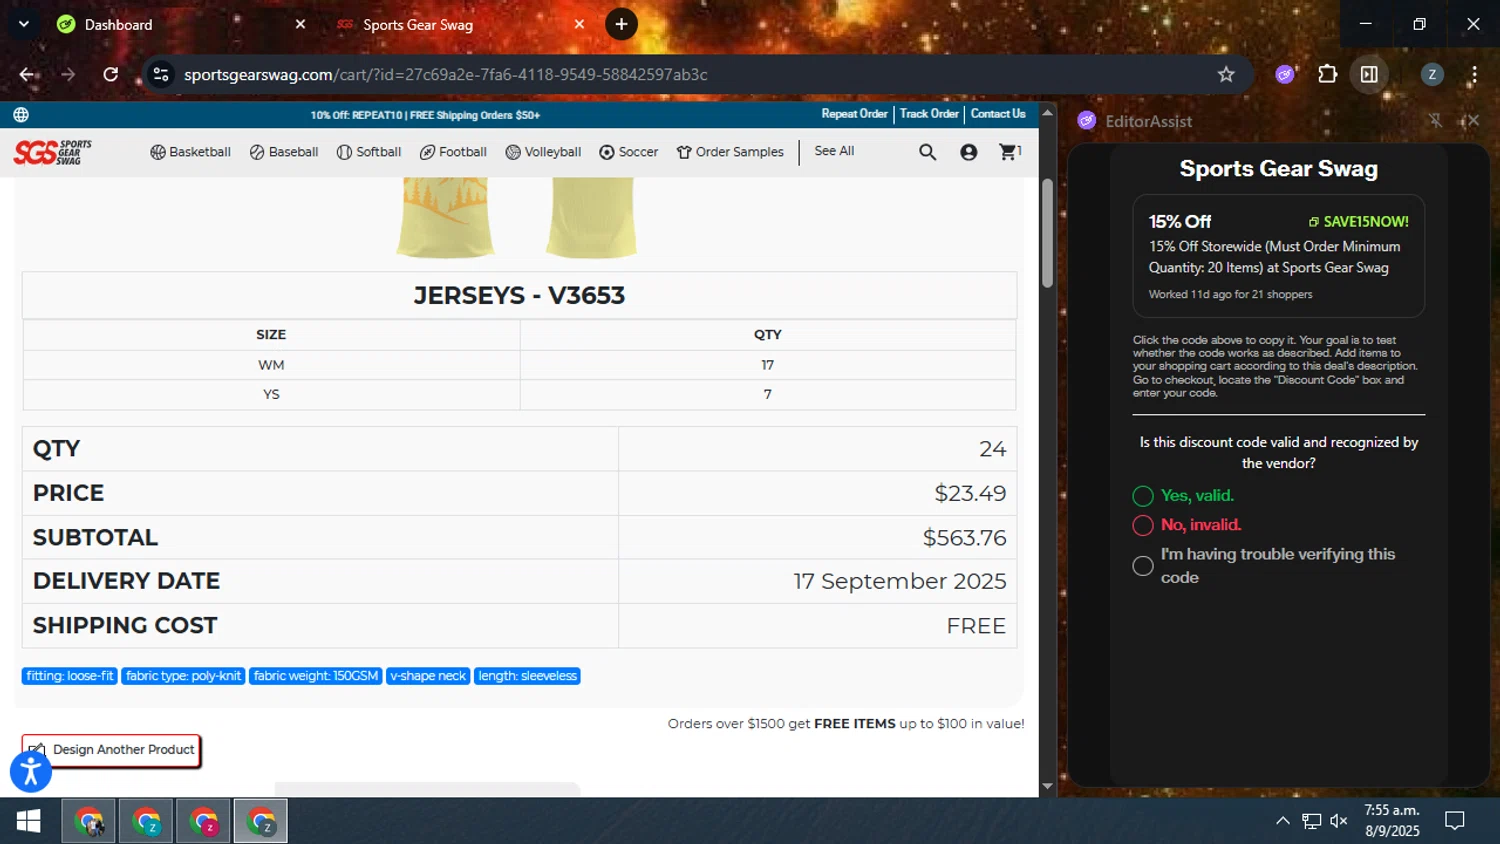Click the 'fabric weight: 150GSM' tag

(x=316, y=676)
